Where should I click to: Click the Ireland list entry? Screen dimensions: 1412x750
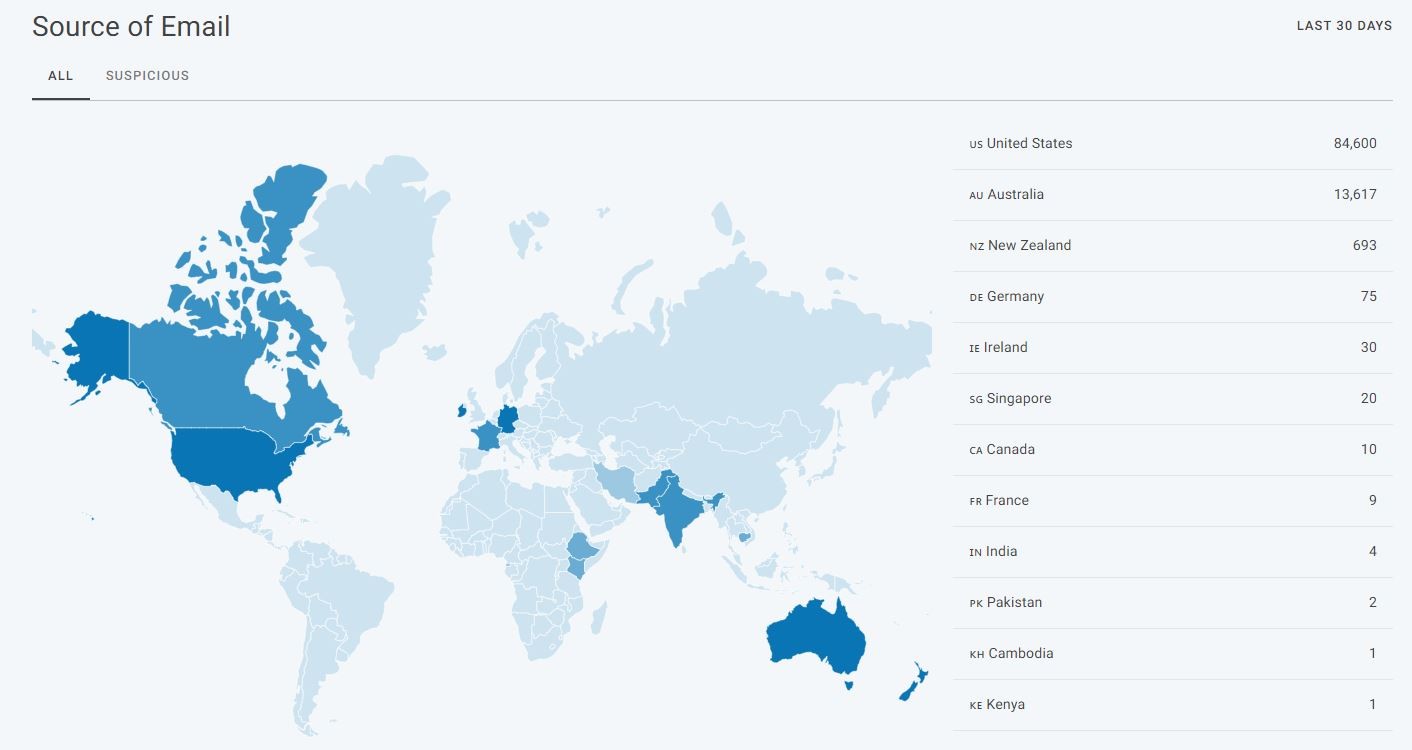1172,348
